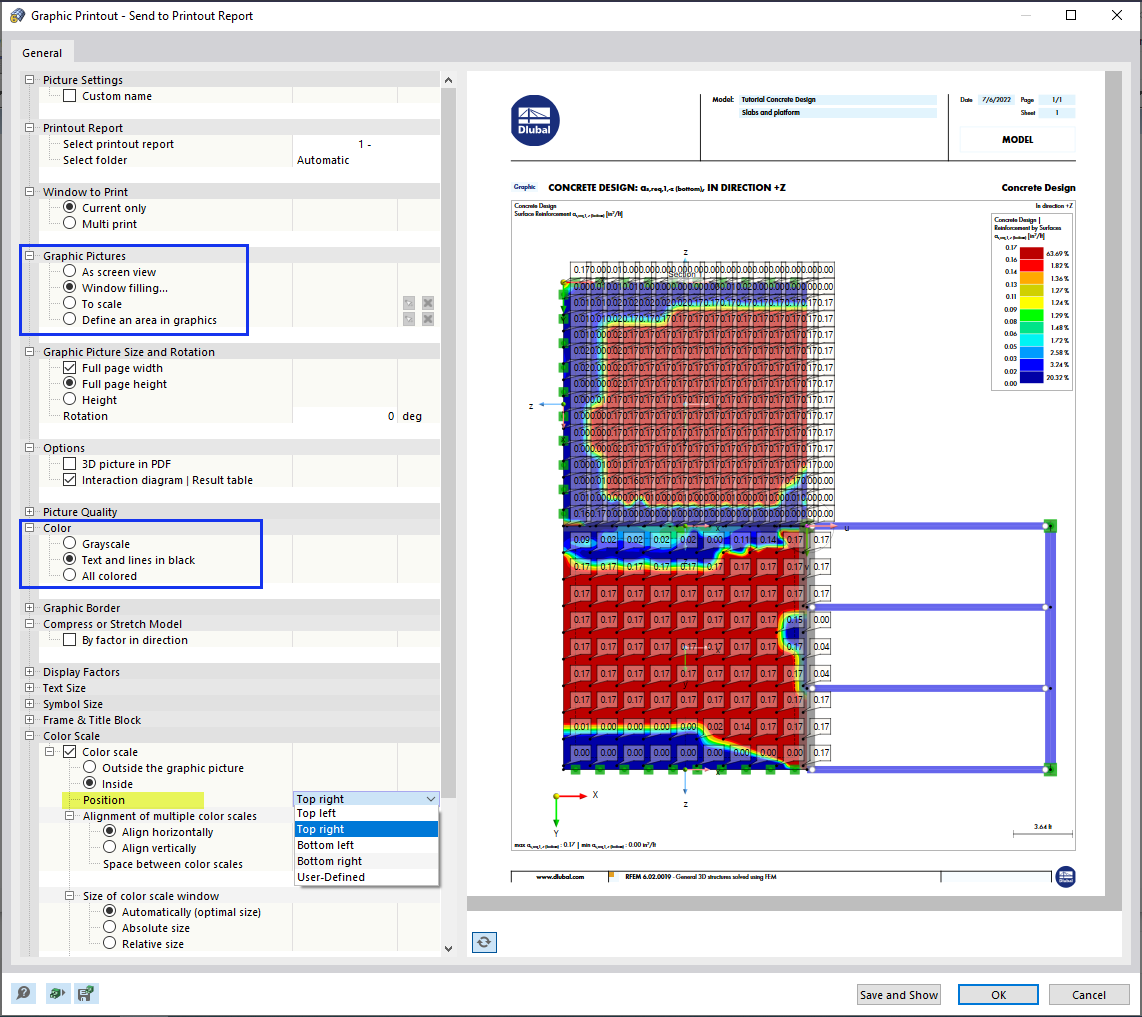Confirm the dialog with OK
The width and height of the screenshot is (1142, 1017).
click(998, 994)
